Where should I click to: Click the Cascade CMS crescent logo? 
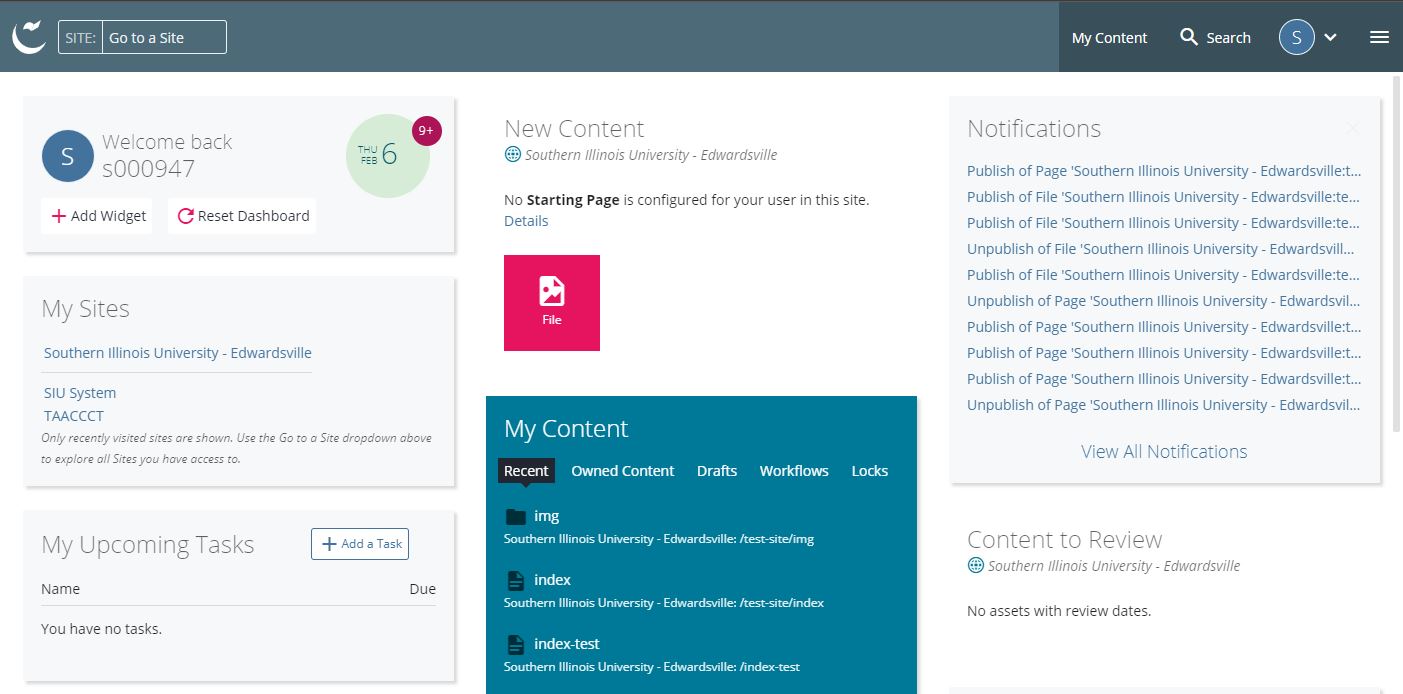click(x=29, y=36)
